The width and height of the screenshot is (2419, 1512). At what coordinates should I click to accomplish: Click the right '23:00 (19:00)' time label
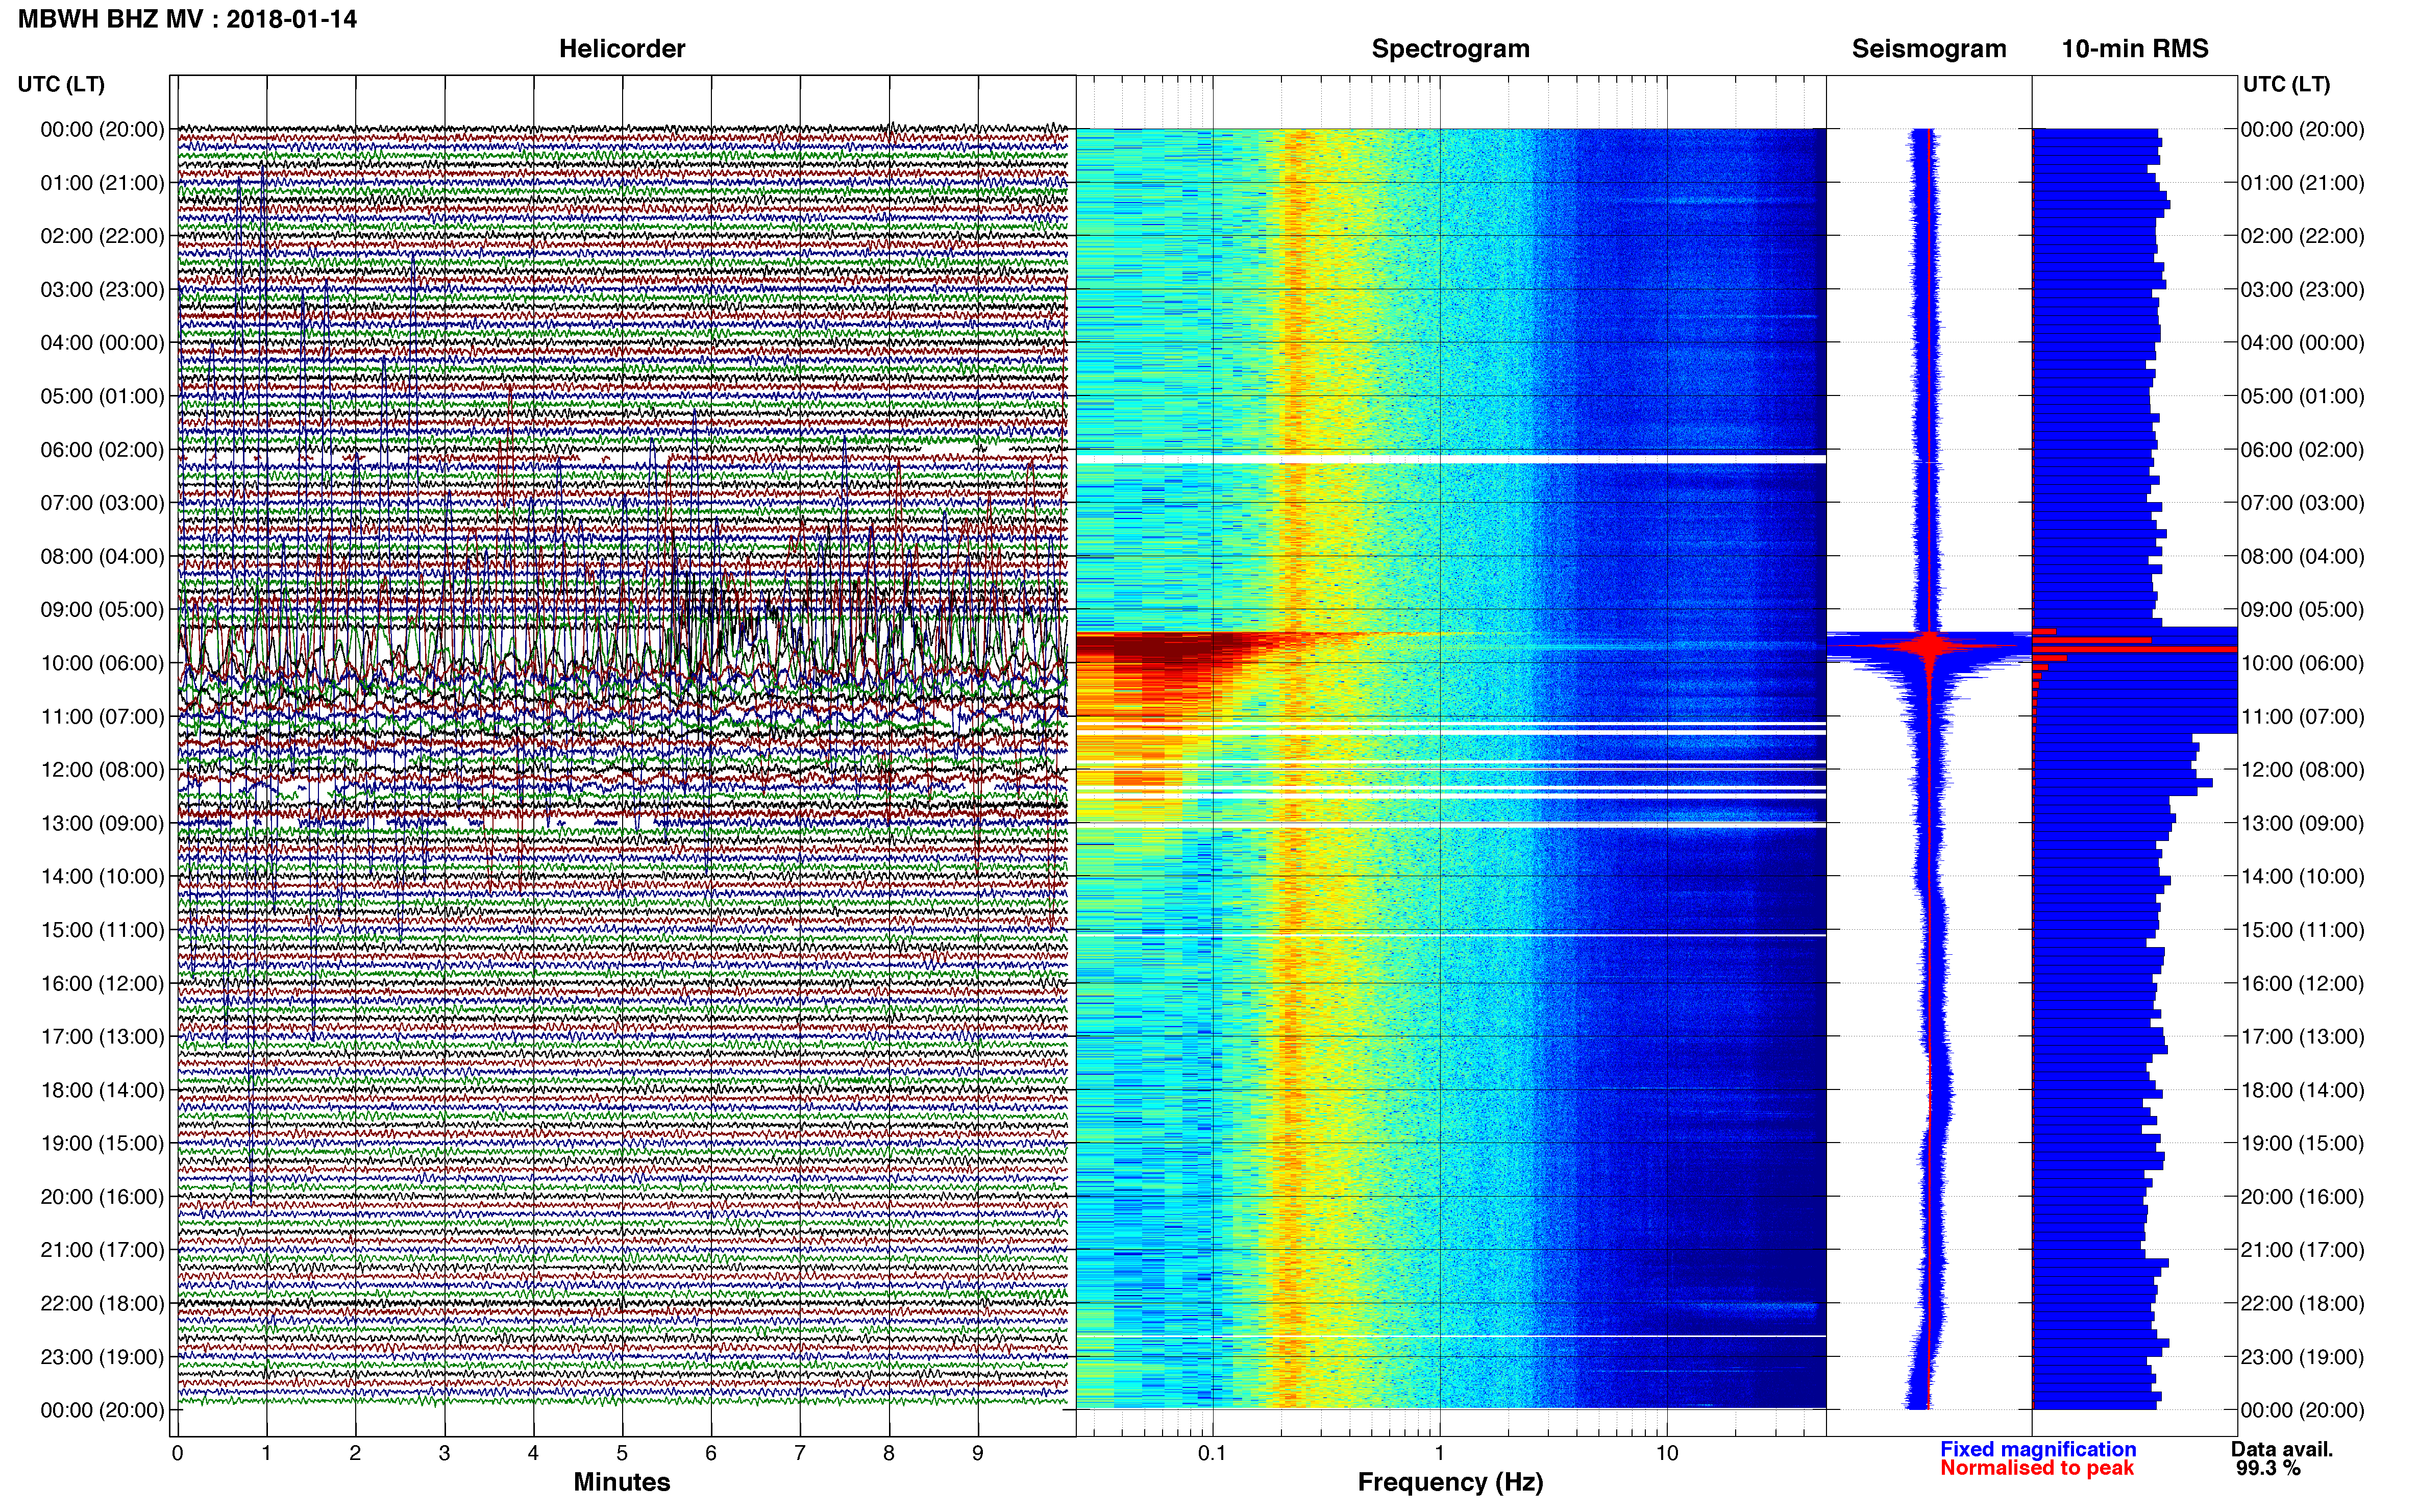click(x=2302, y=1357)
